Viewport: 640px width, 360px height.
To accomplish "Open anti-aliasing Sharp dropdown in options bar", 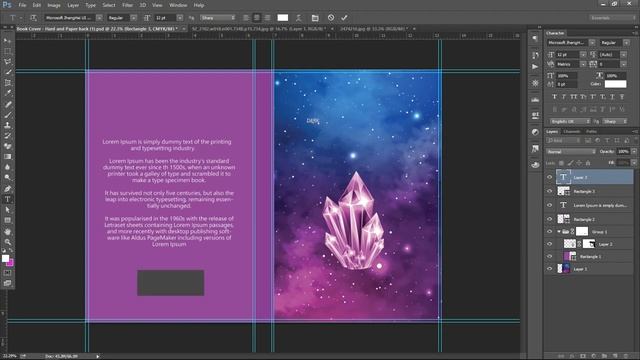I will (x=218, y=18).
